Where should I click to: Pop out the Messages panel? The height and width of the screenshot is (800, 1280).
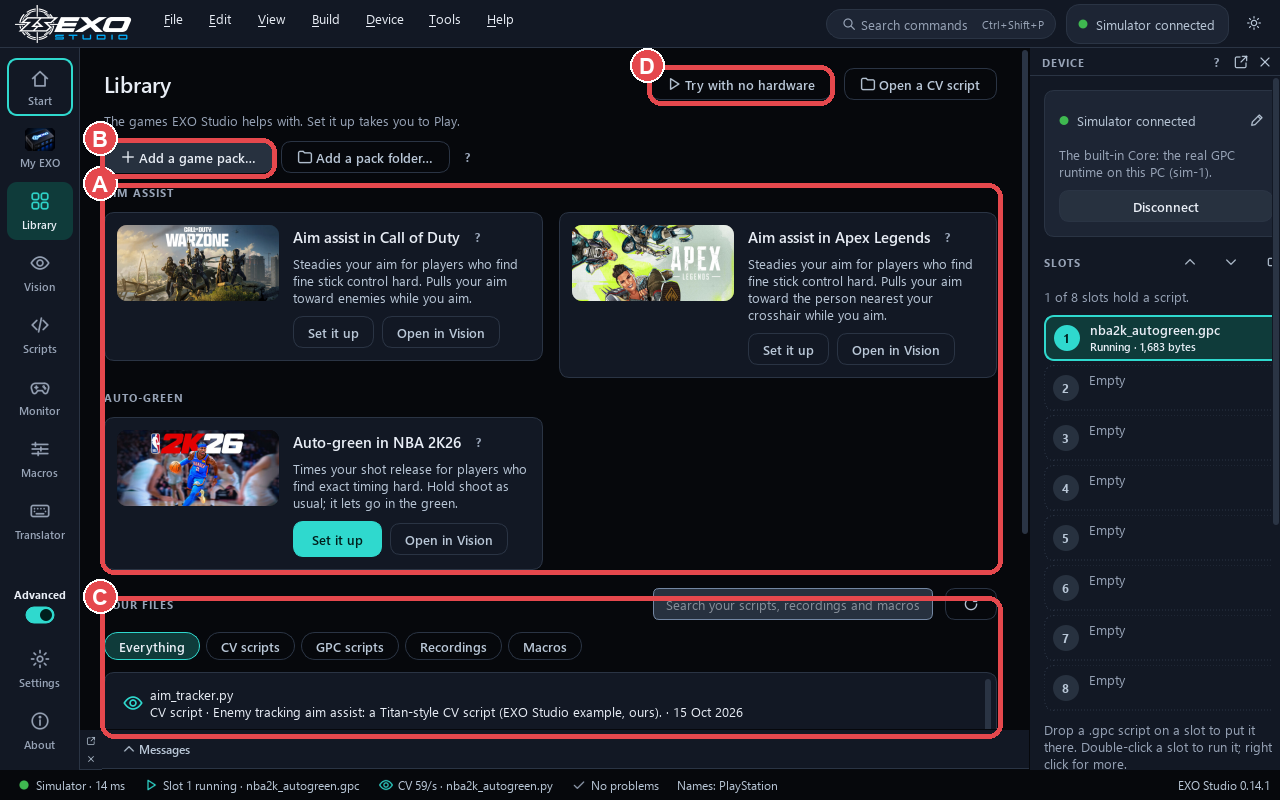click(x=91, y=741)
